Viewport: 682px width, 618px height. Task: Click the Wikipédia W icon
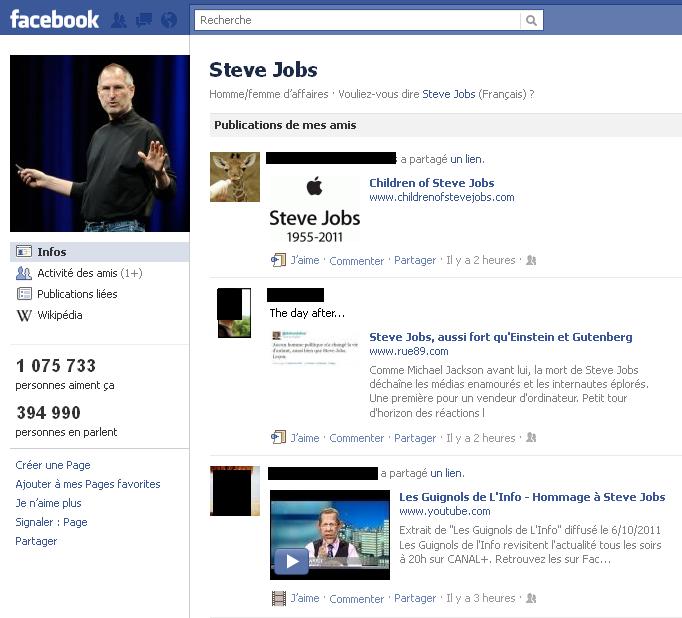24,315
